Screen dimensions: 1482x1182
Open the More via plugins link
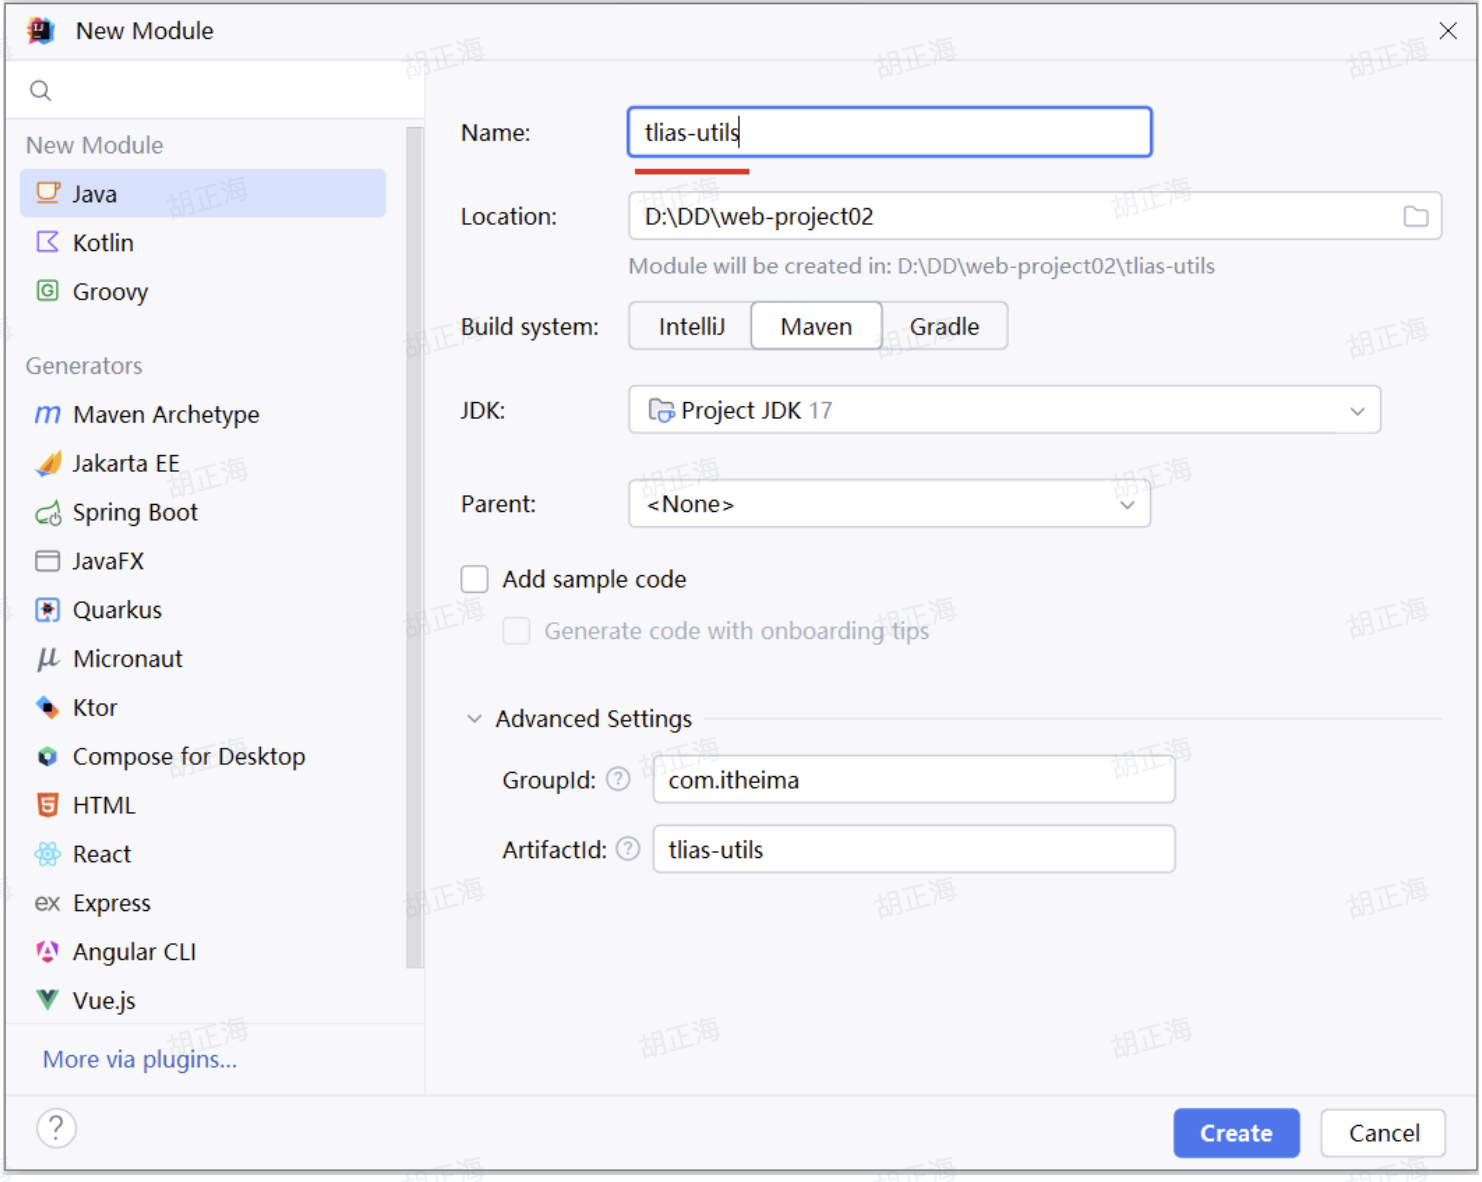pos(140,1059)
